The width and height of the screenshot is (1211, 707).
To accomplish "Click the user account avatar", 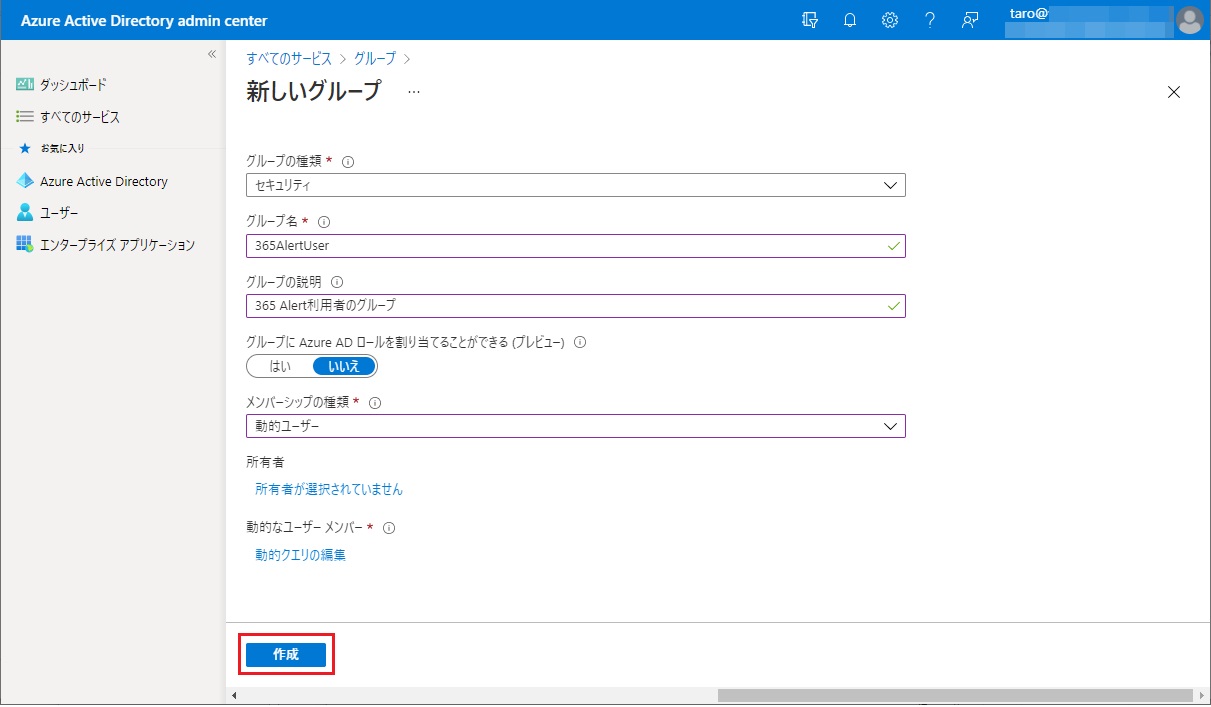I will [x=1189, y=20].
